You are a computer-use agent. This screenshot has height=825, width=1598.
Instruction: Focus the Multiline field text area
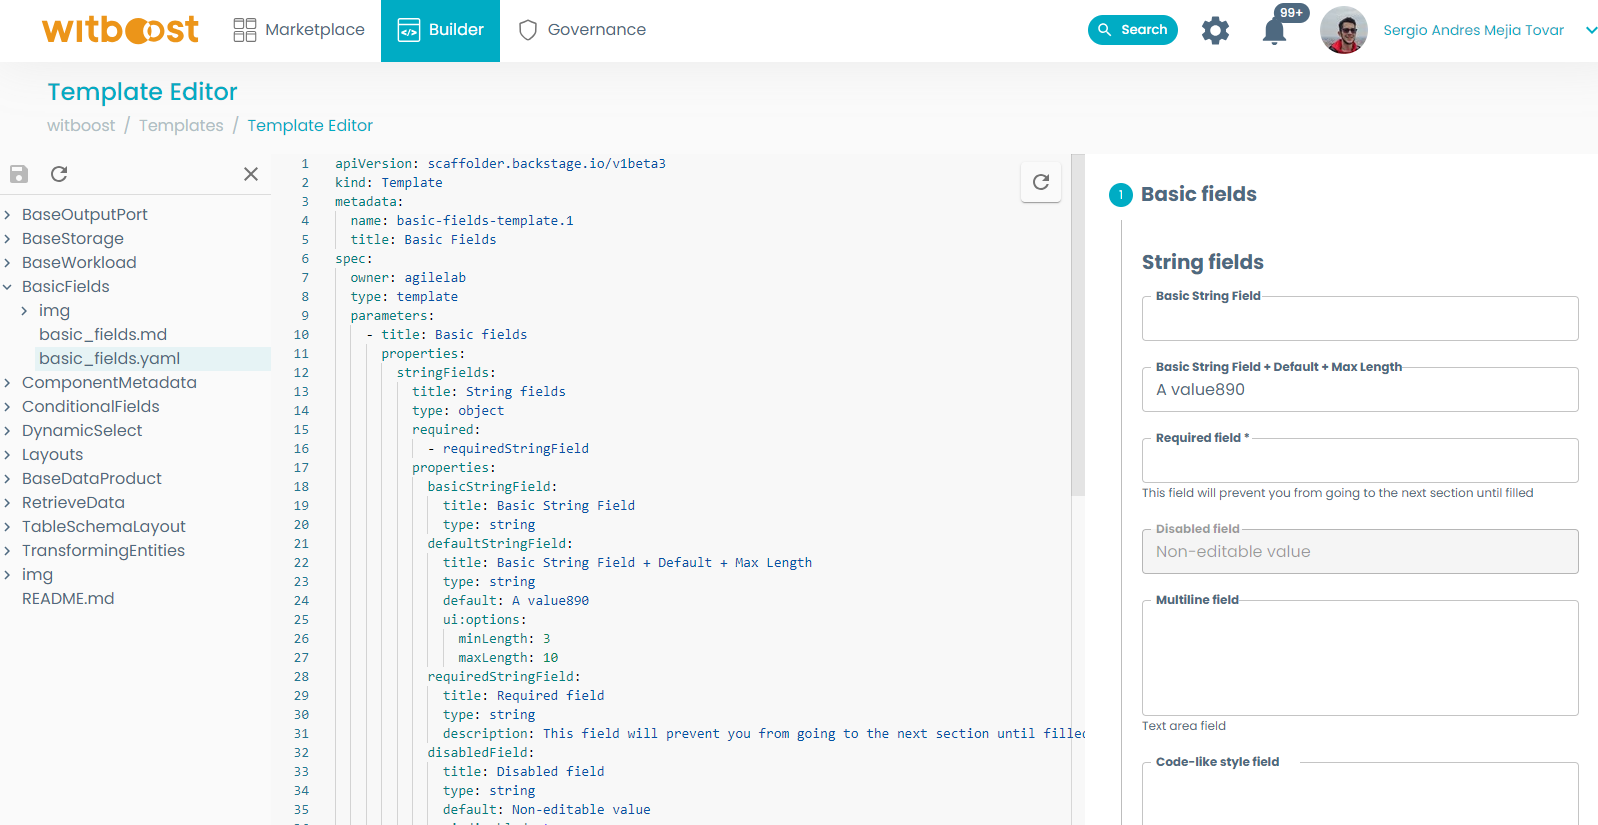point(1359,658)
